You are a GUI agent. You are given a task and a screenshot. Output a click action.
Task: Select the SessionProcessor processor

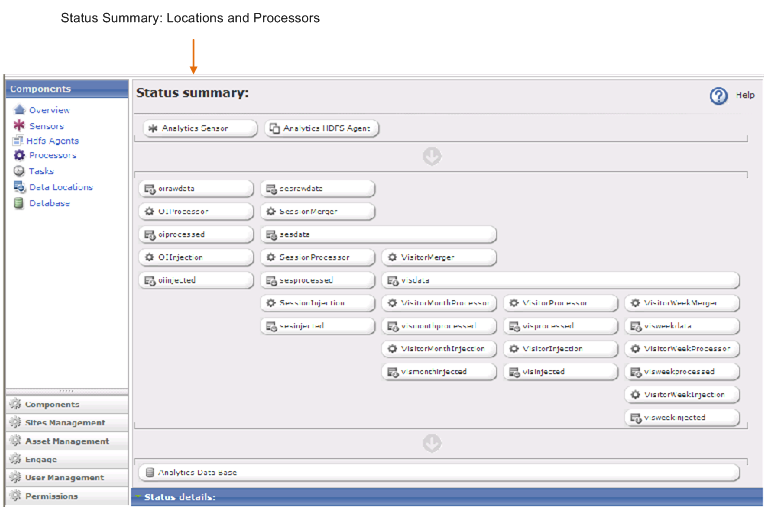[318, 257]
